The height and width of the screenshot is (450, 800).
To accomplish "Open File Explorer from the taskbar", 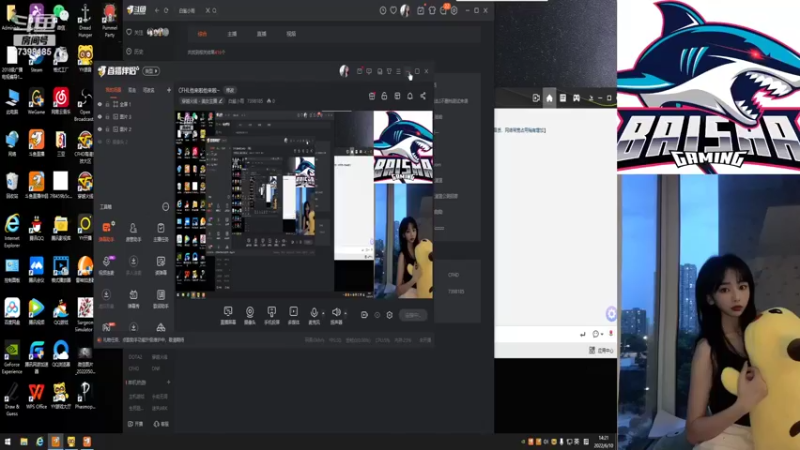I will pos(23,442).
